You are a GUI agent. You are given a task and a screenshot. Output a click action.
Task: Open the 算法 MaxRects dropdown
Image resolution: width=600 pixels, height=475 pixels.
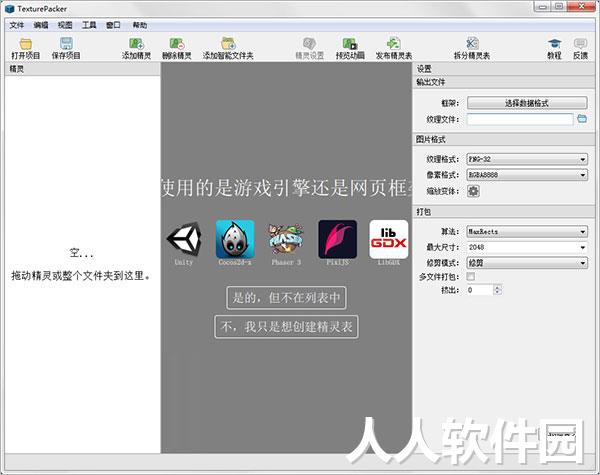click(x=527, y=232)
